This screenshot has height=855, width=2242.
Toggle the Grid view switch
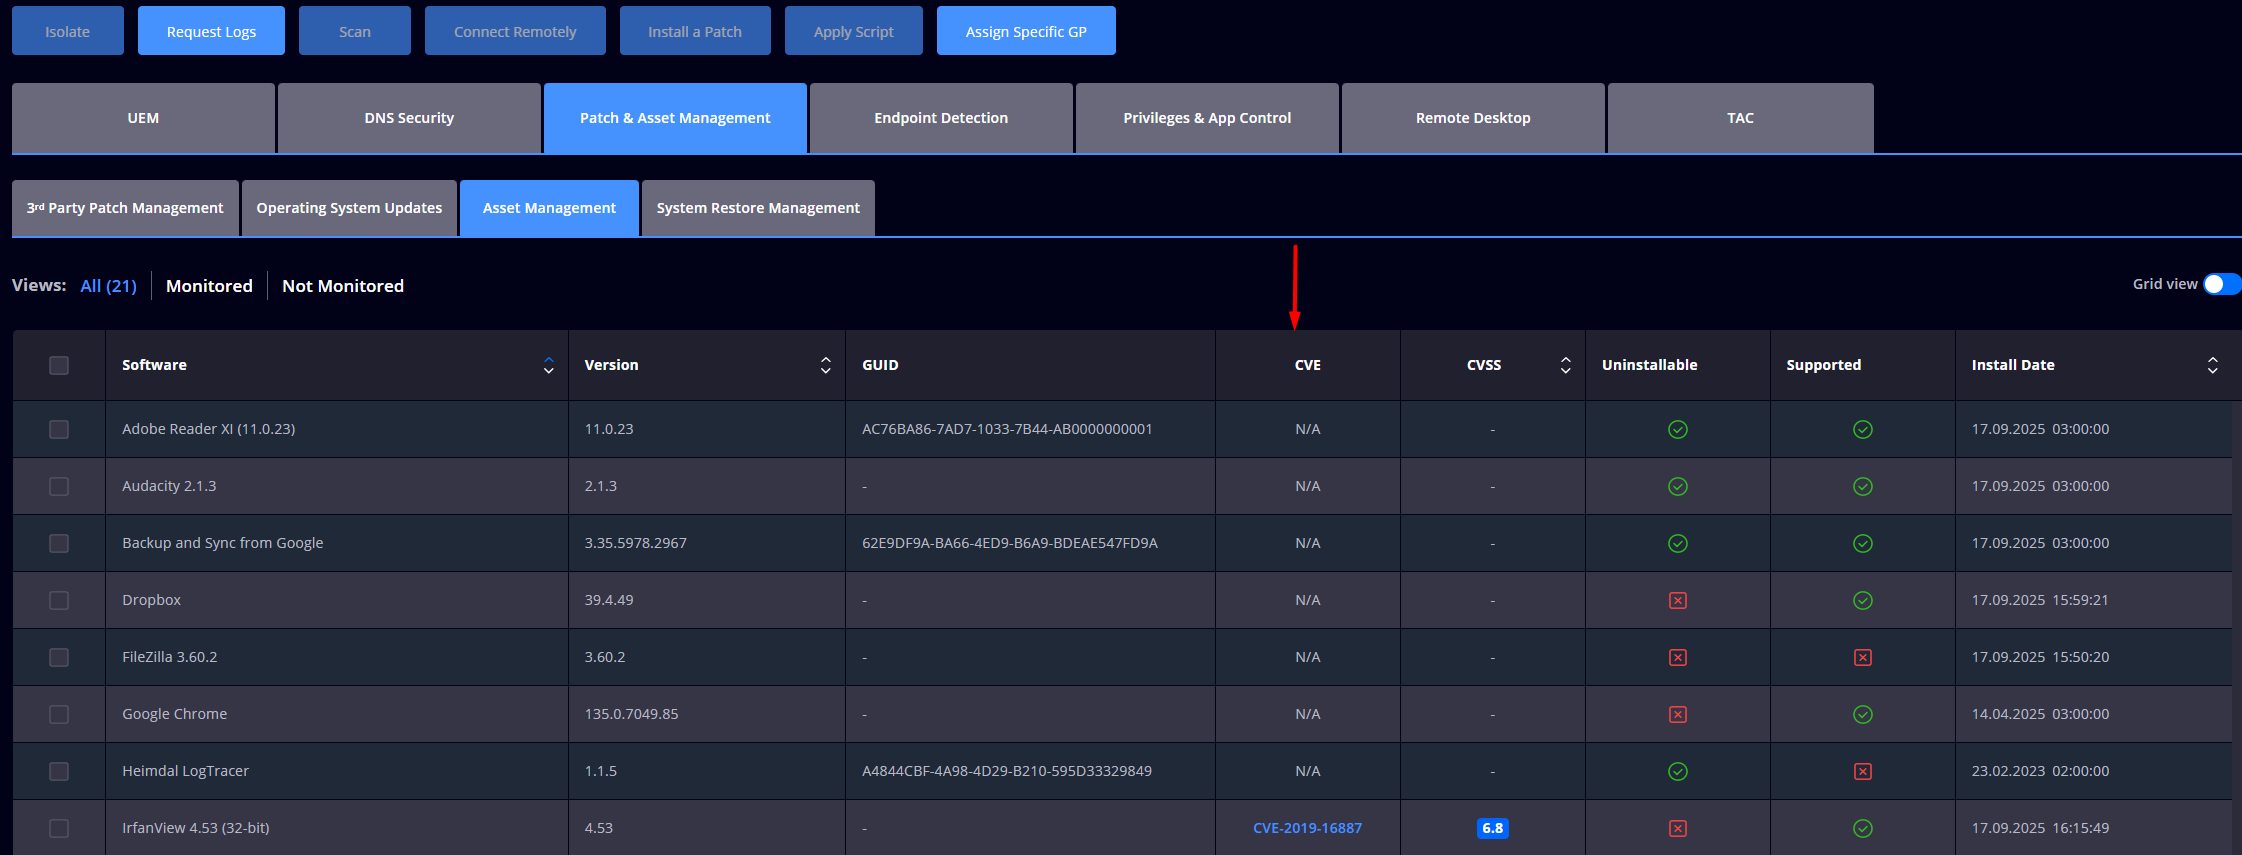(2221, 284)
